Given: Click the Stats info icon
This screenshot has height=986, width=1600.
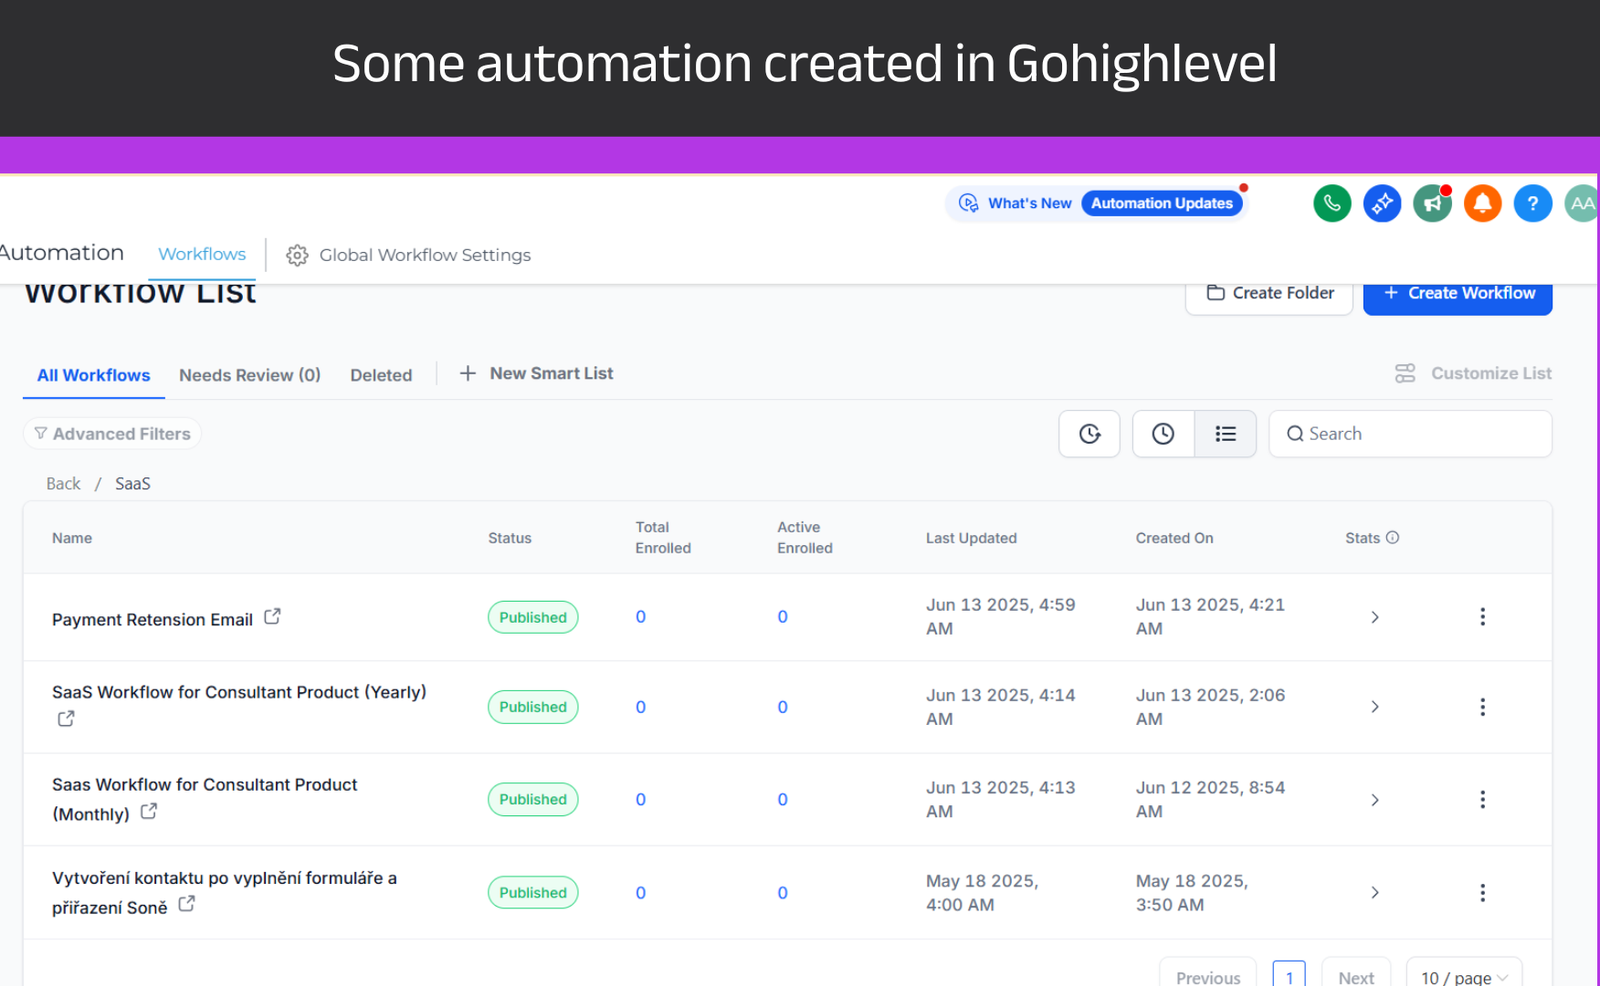Looking at the screenshot, I should [1392, 538].
